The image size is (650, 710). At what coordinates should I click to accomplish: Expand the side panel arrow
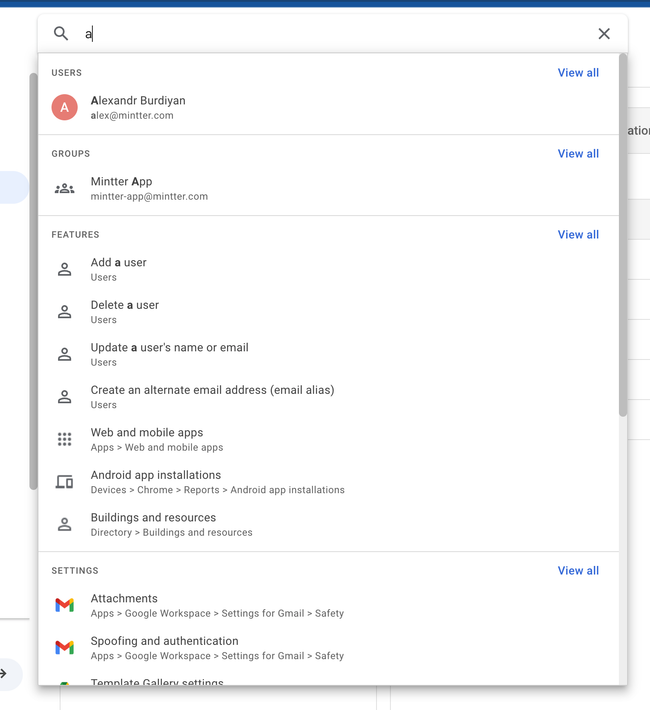coord(5,674)
